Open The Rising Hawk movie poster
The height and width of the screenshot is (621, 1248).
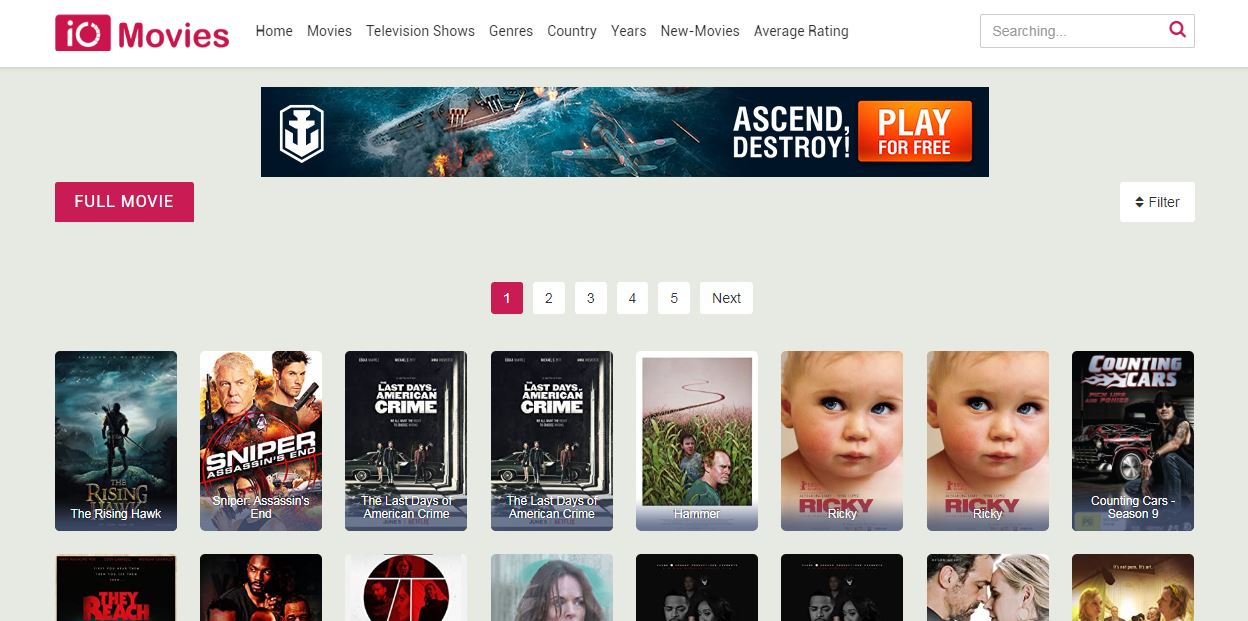115,440
